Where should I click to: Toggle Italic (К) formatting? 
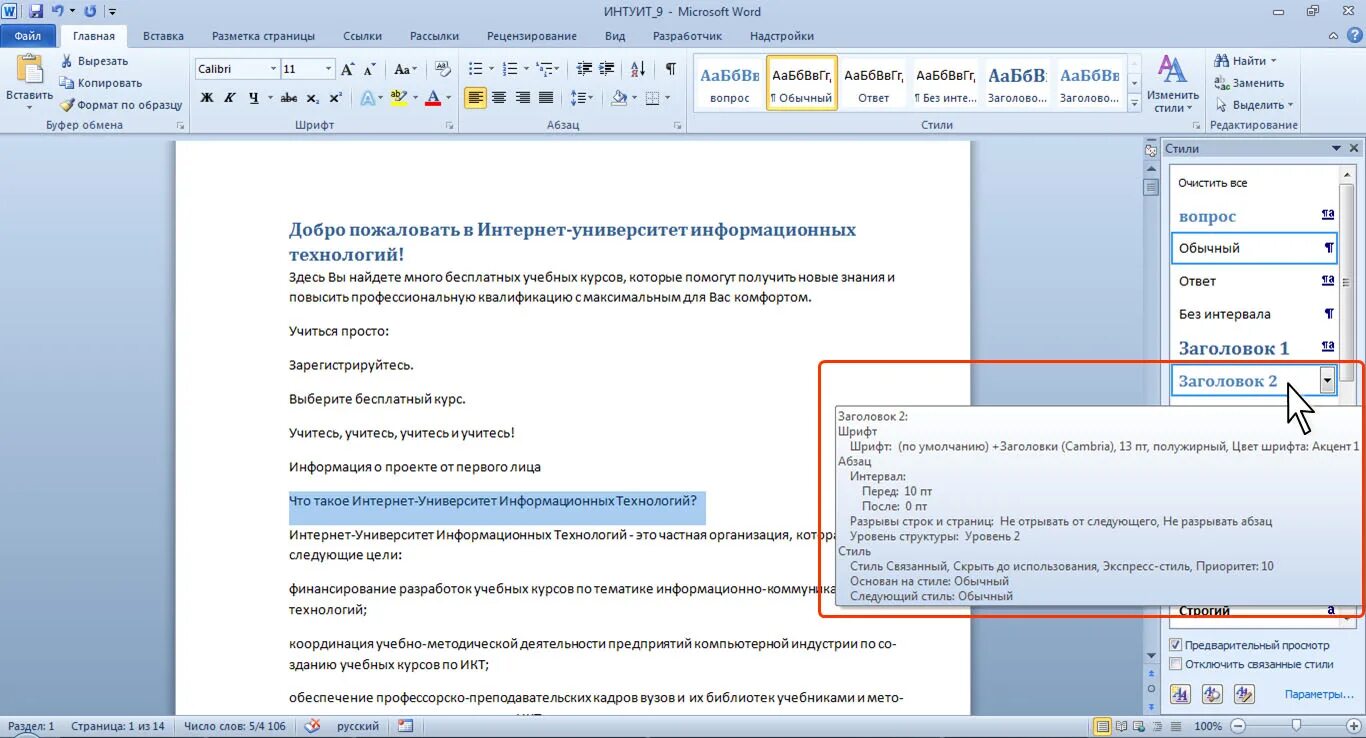click(x=230, y=98)
